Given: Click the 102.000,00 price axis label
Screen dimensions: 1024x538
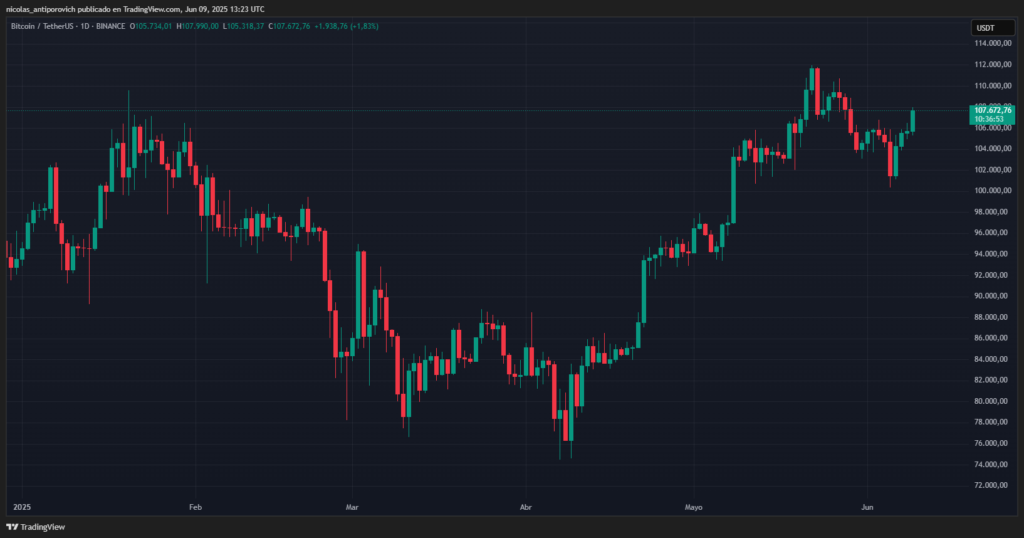Looking at the screenshot, I should [x=992, y=170].
